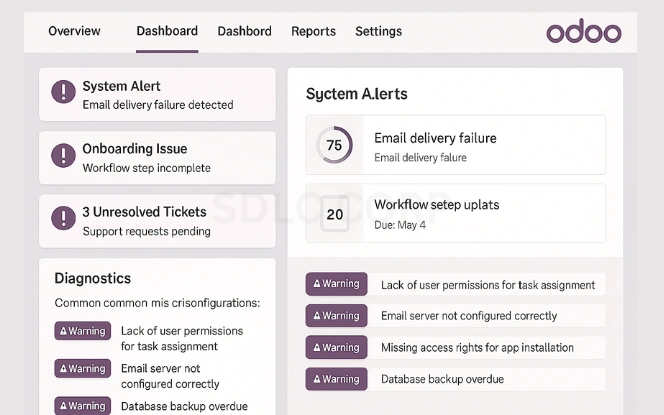Select right panel text Email server not configured
664x415 pixels.
point(469,316)
